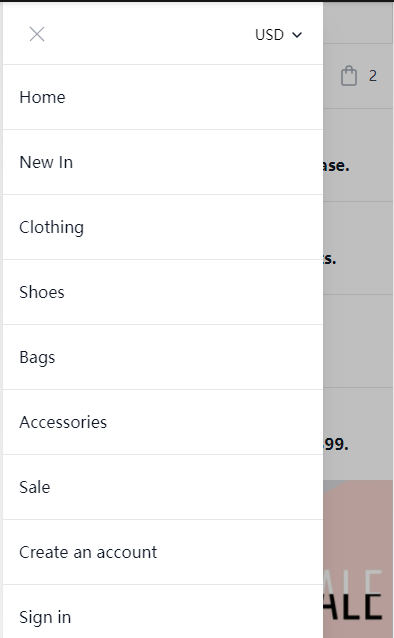Open the New In menu item
The image size is (394, 638).
163,162
